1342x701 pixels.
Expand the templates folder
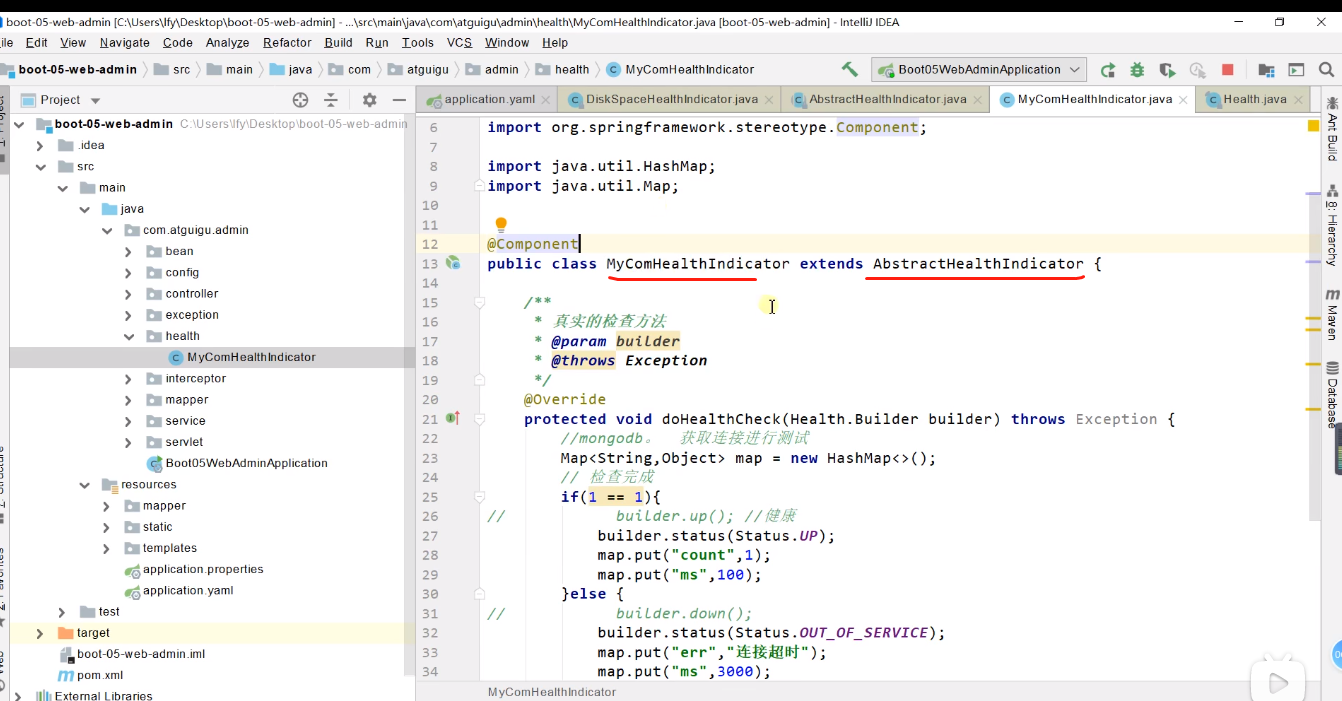click(106, 548)
